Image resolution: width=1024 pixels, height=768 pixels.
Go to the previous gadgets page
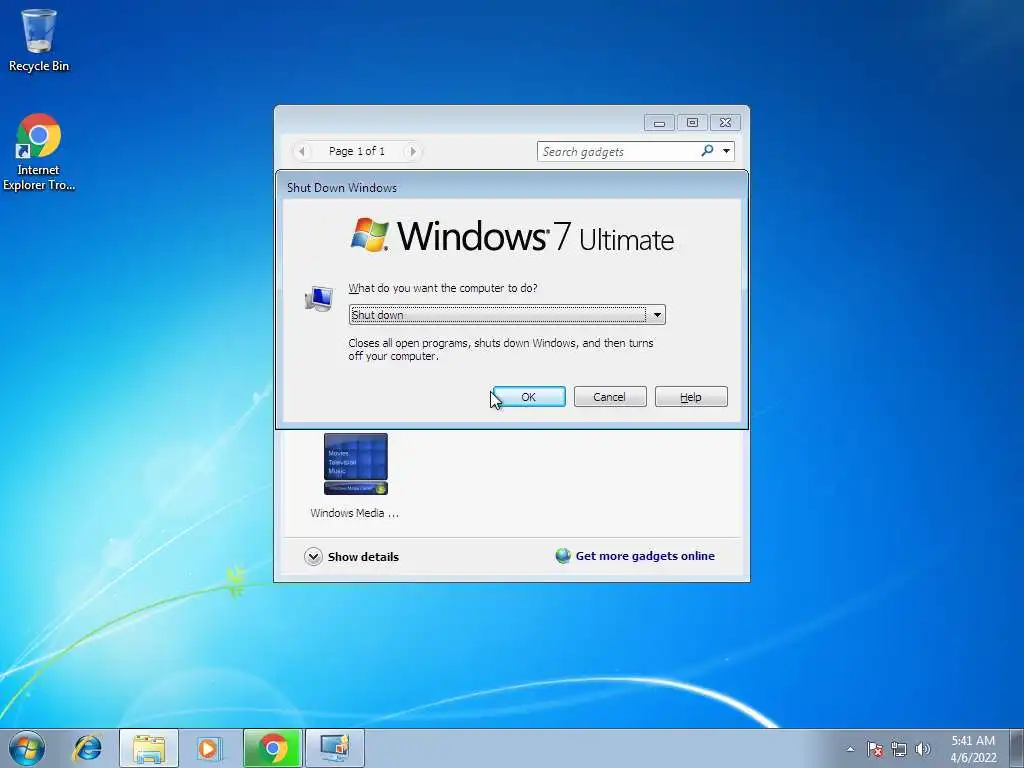point(301,151)
